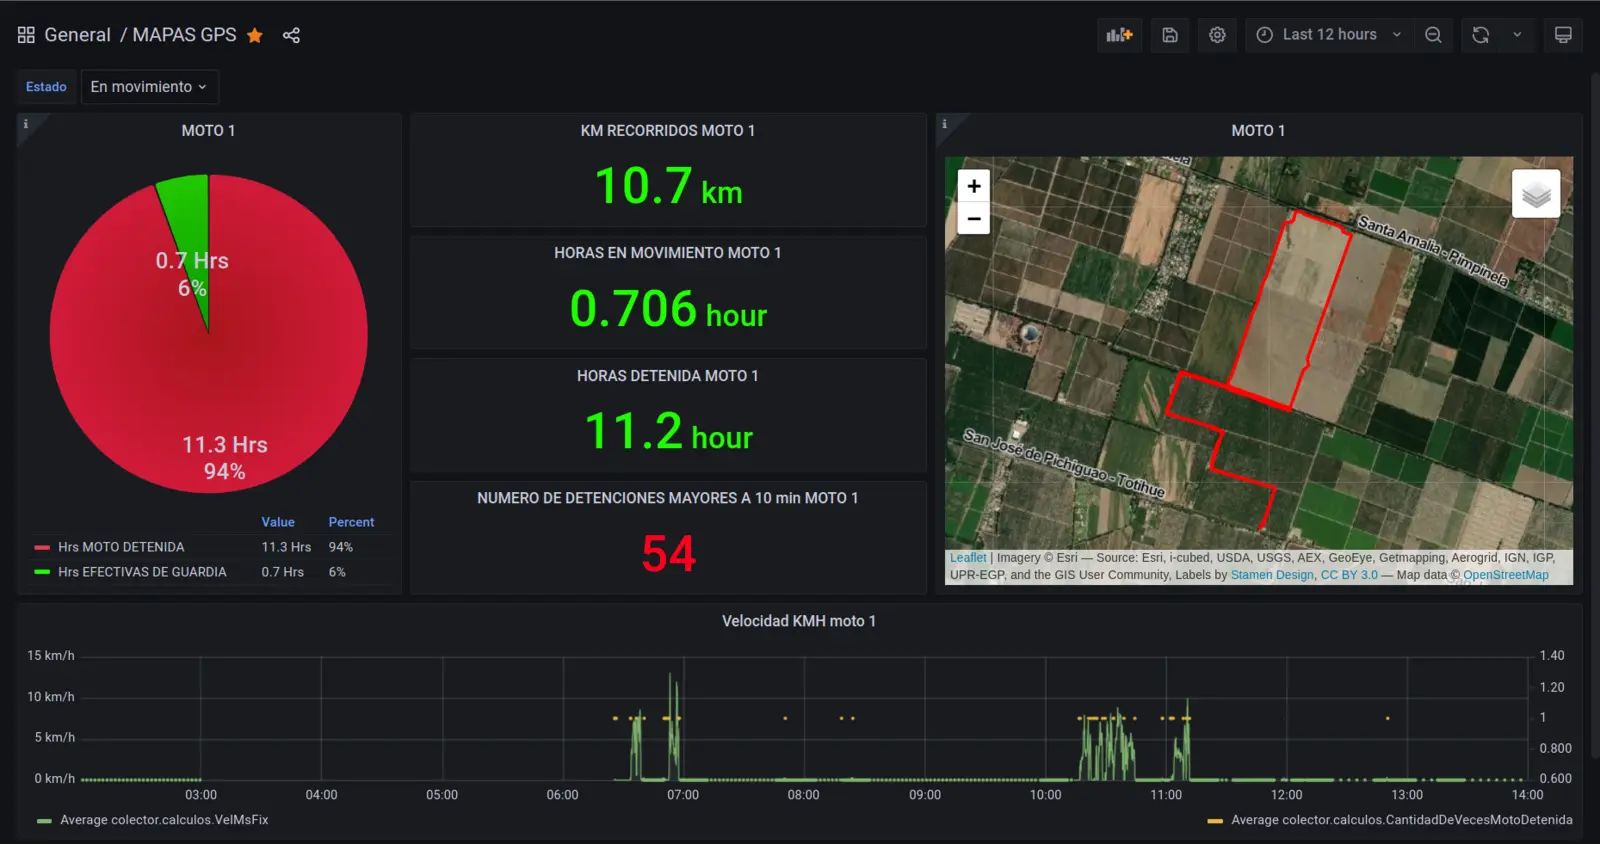Open the map layers control
This screenshot has height=844, width=1600.
pos(1536,194)
